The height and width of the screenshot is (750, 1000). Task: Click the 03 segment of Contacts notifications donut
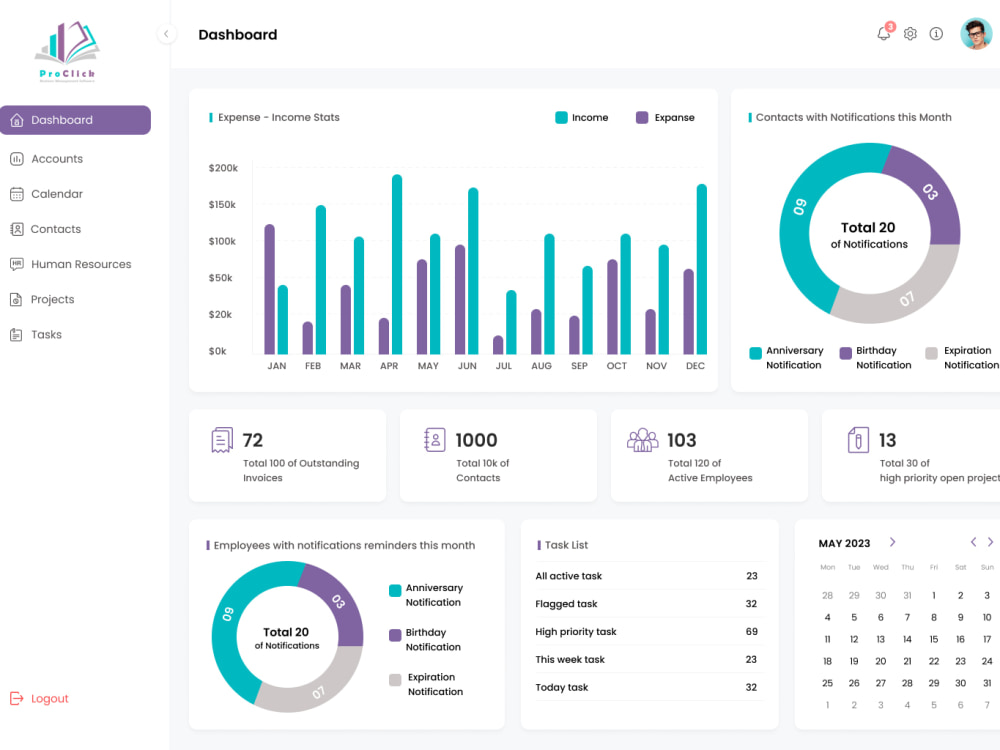click(930, 191)
